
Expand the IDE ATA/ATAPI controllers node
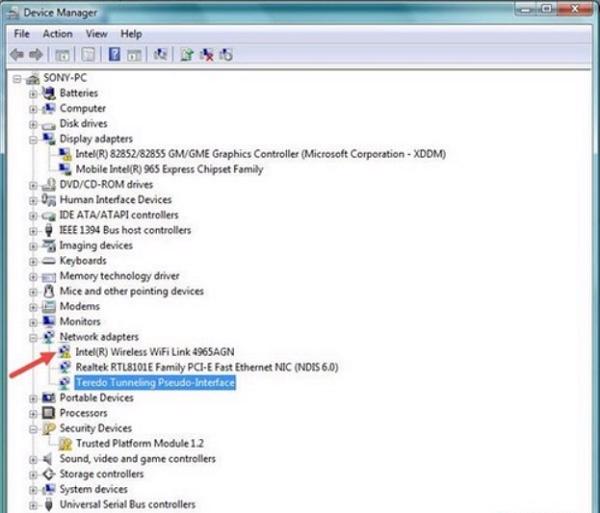33,216
